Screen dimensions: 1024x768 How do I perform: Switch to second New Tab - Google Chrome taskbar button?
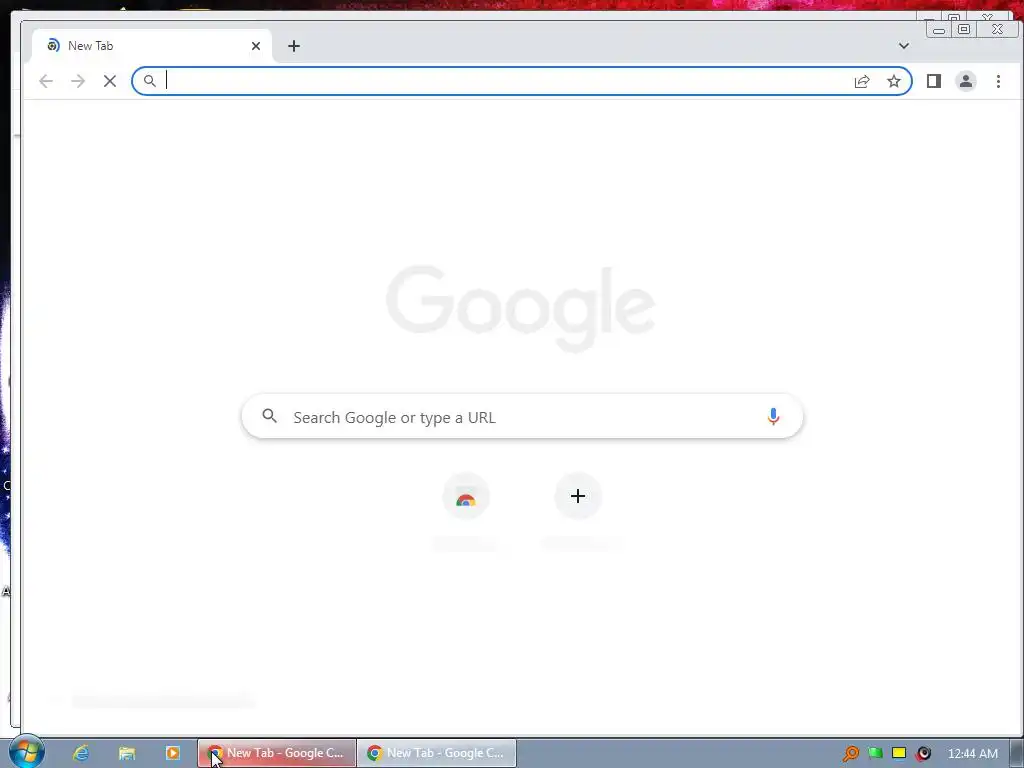coord(437,753)
